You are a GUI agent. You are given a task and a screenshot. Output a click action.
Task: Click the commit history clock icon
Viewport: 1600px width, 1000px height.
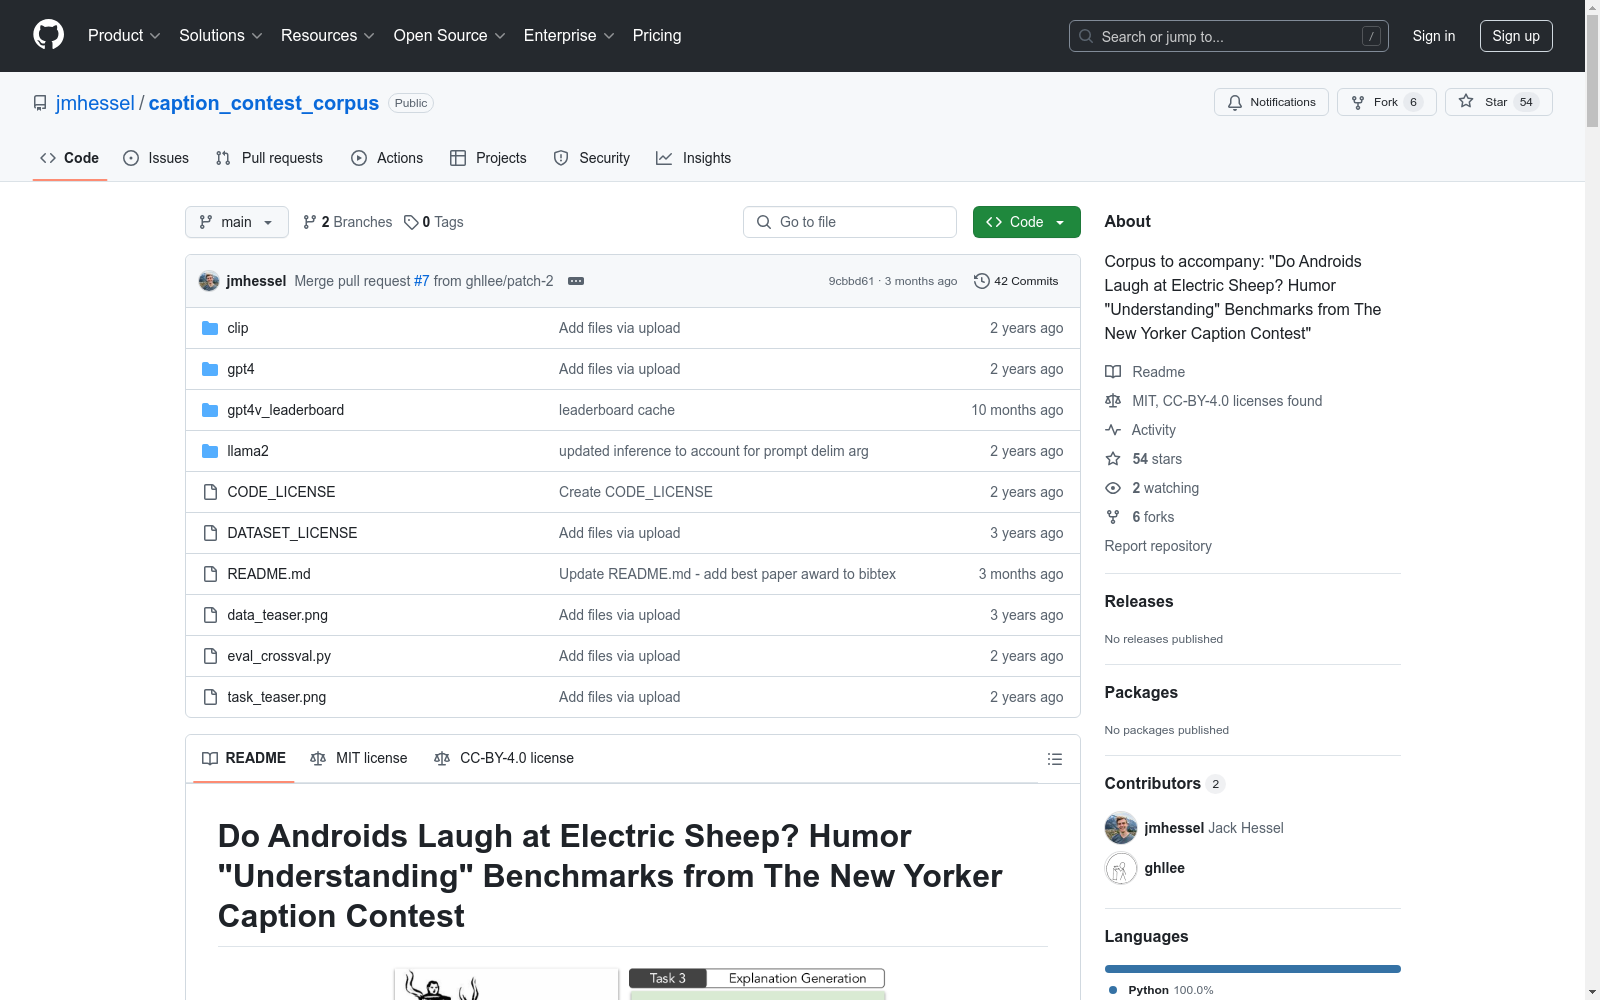tap(982, 281)
